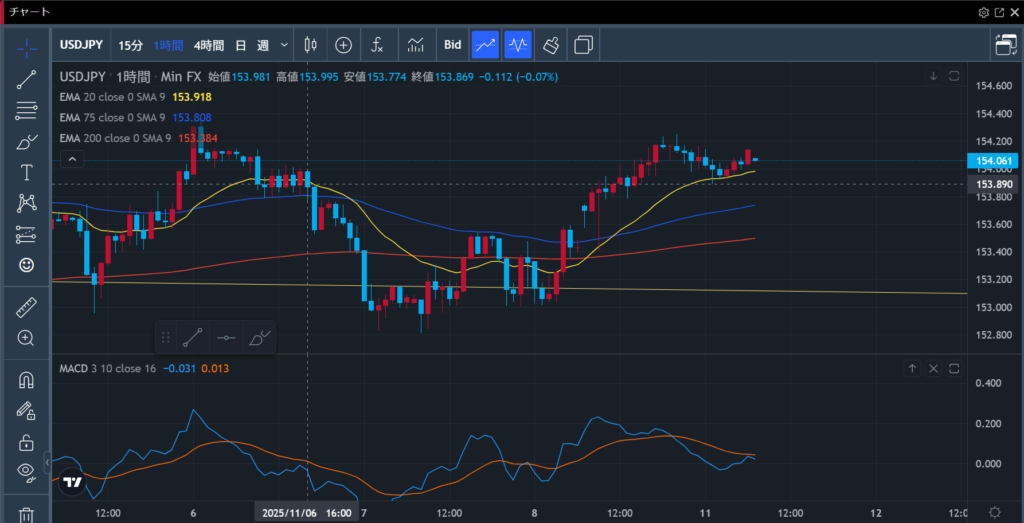Open the emoji sticker tool
Image resolution: width=1024 pixels, height=523 pixels.
(x=27, y=265)
